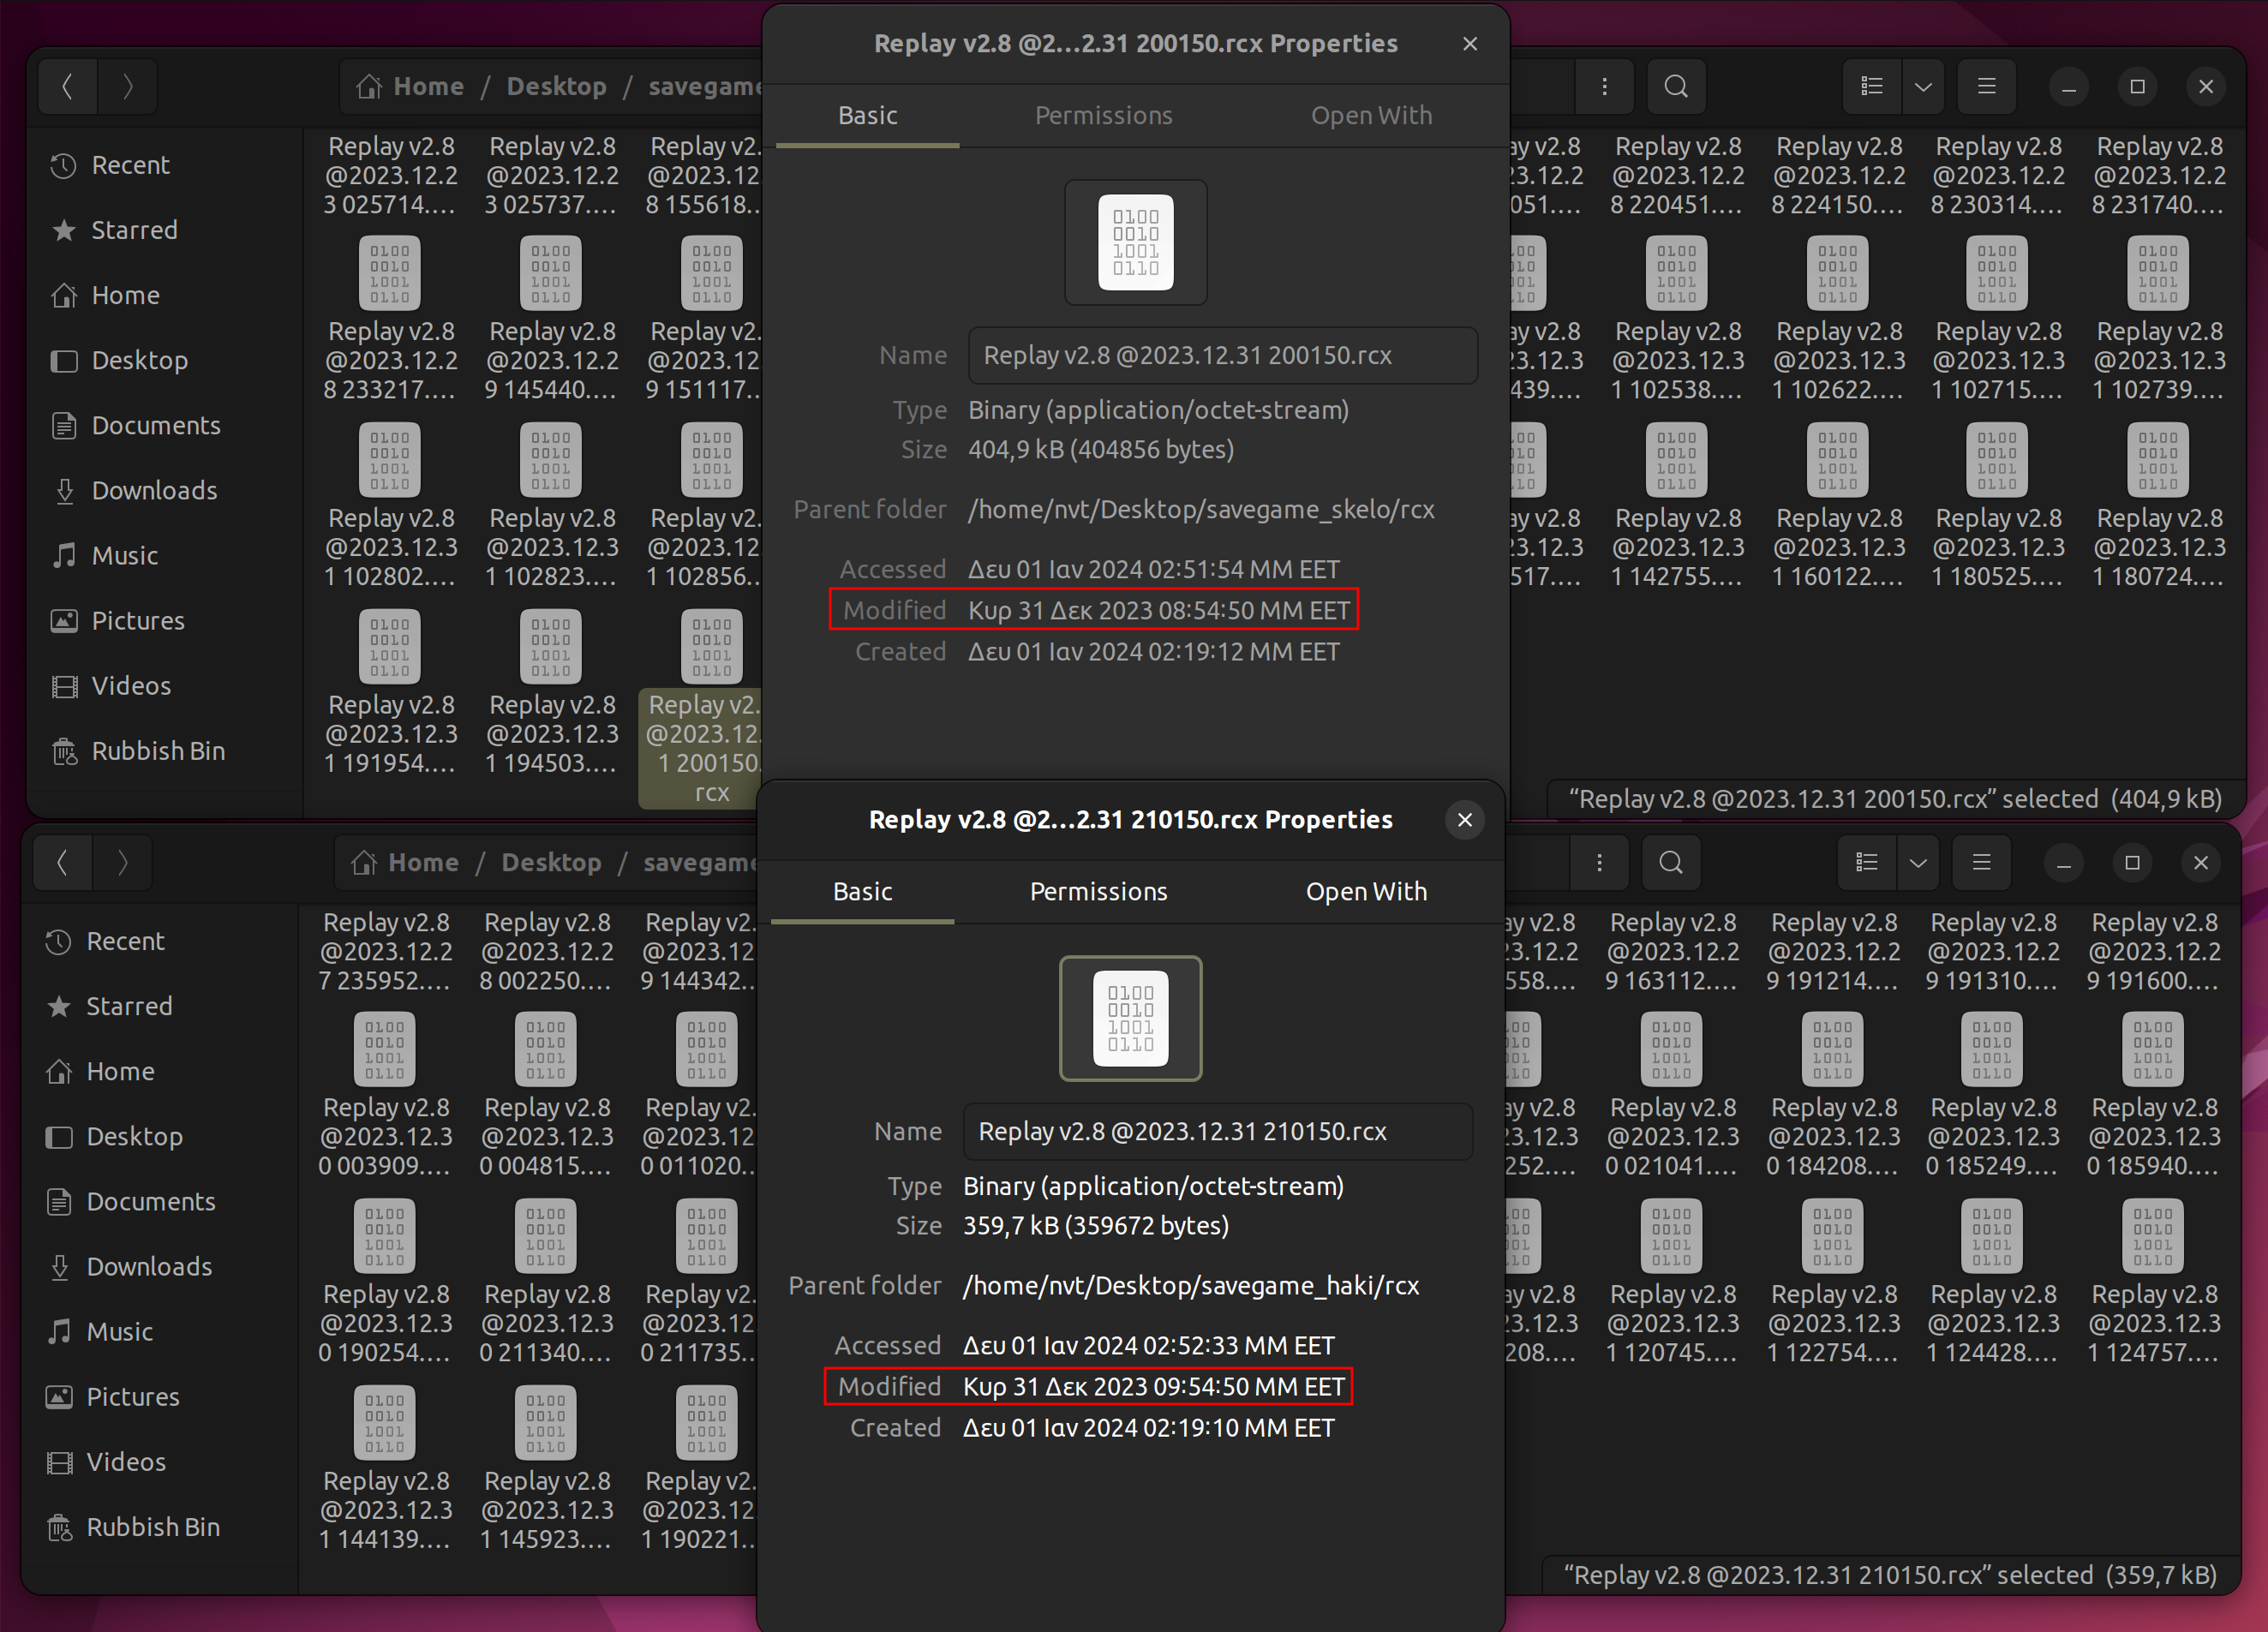Click the three-dot menu in bottom window
2268x1632 pixels.
(1599, 862)
